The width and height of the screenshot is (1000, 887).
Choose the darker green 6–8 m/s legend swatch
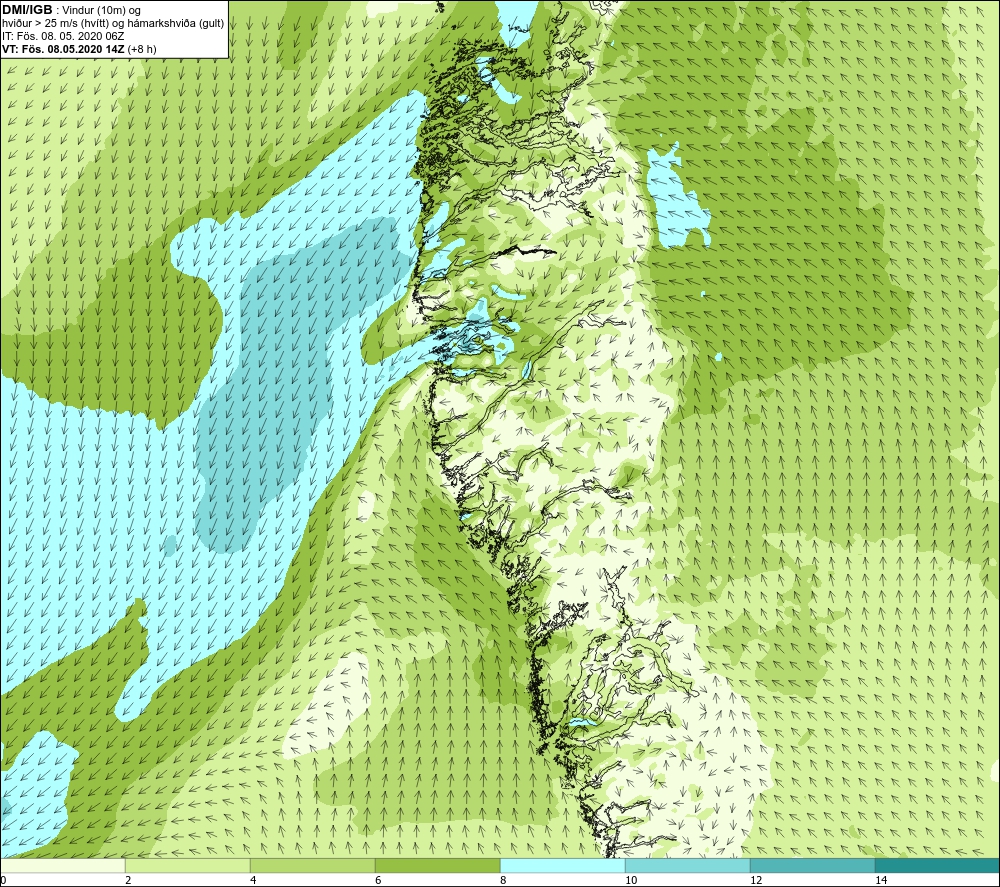438,865
